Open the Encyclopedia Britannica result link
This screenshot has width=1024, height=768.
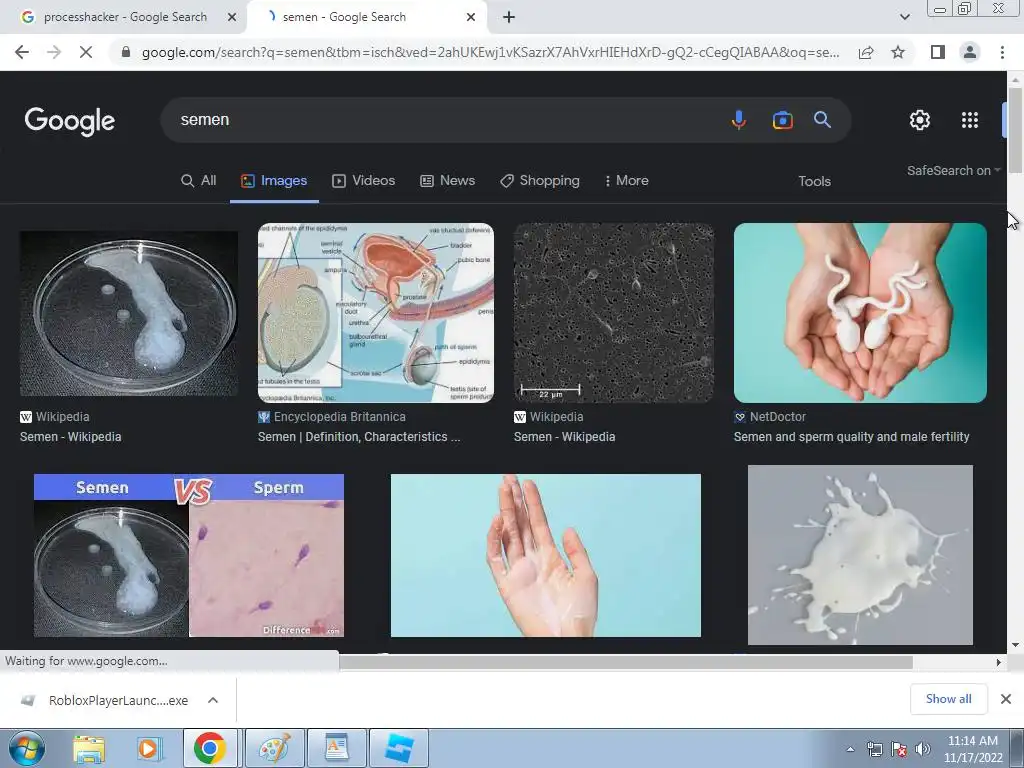tap(359, 437)
